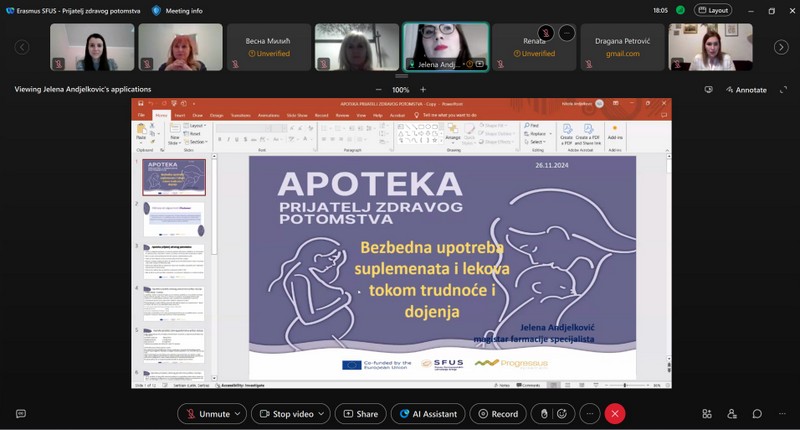Open the Section dropdown in PowerPoint ribbon
The height and width of the screenshot is (430, 800).
coord(195,142)
